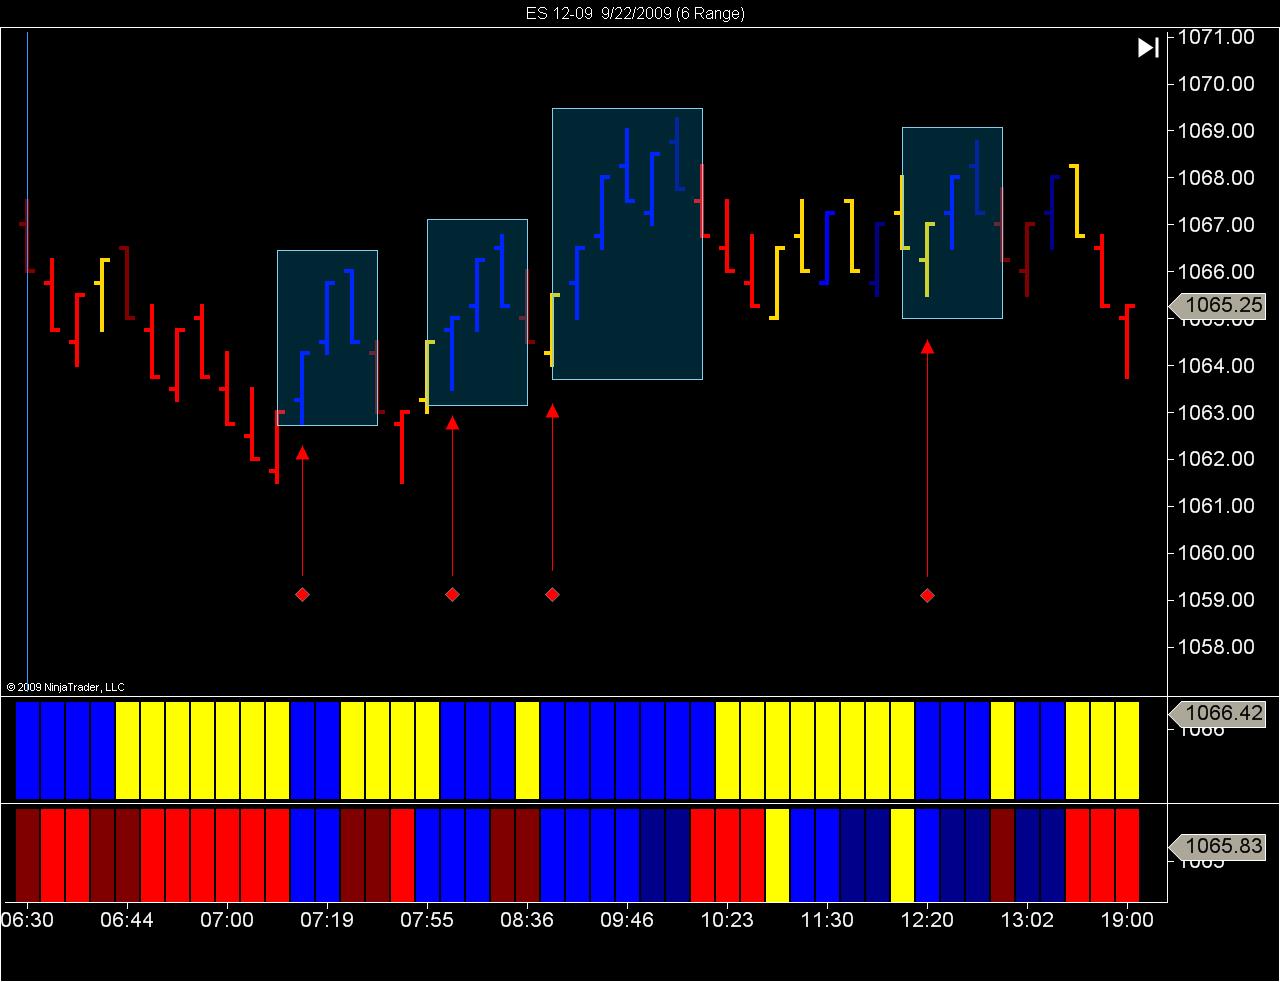Screen dimensions: 1280x982
Task: Click the 07:00 time axis label
Action: coord(227,920)
